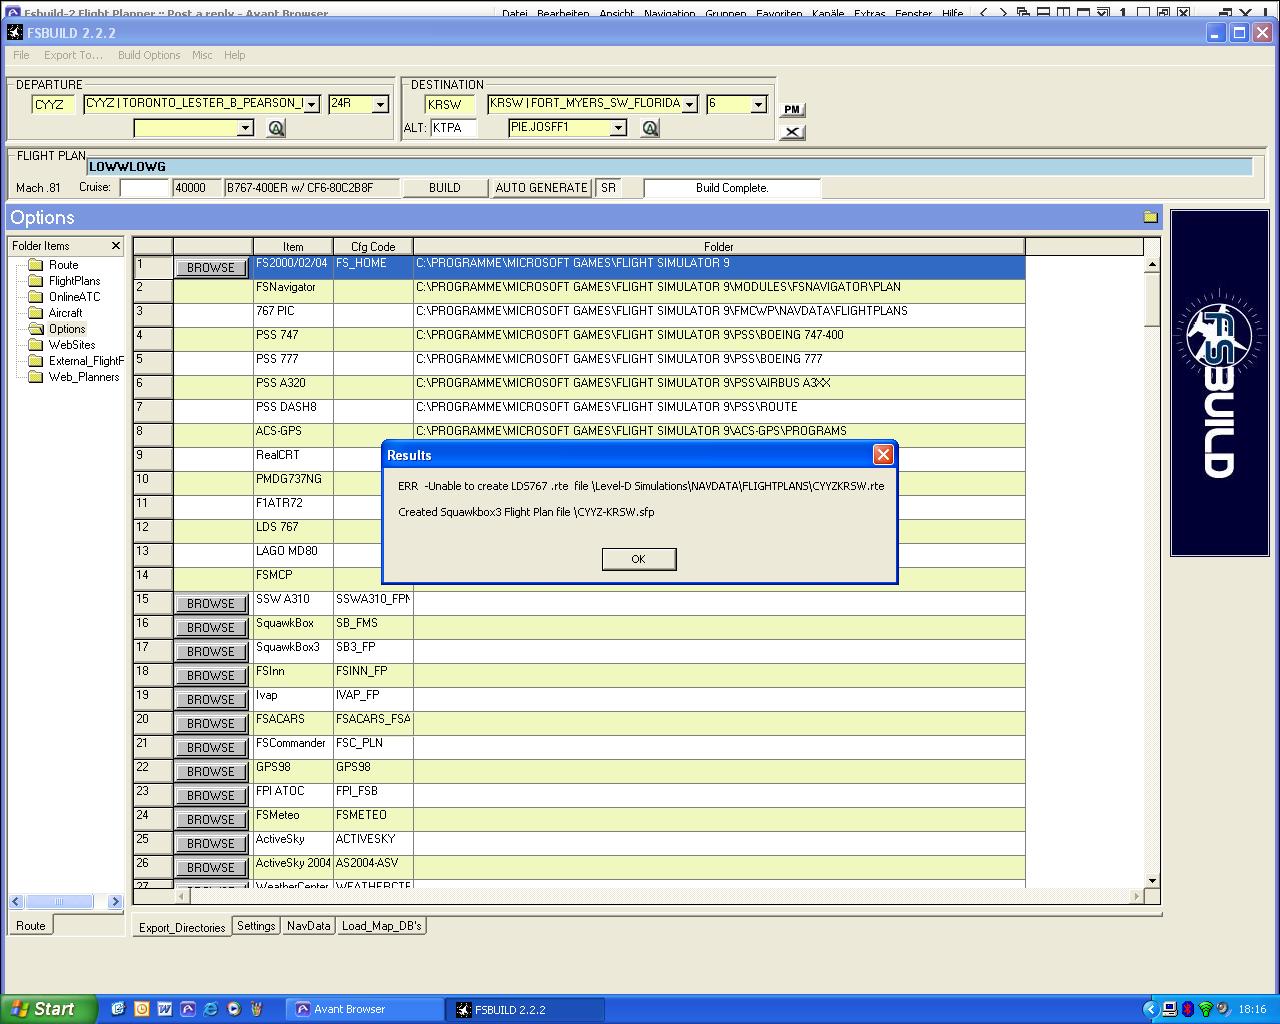The height and width of the screenshot is (1024, 1280).
Task: Click the departure airport search magnifier icon
Action: pos(276,128)
